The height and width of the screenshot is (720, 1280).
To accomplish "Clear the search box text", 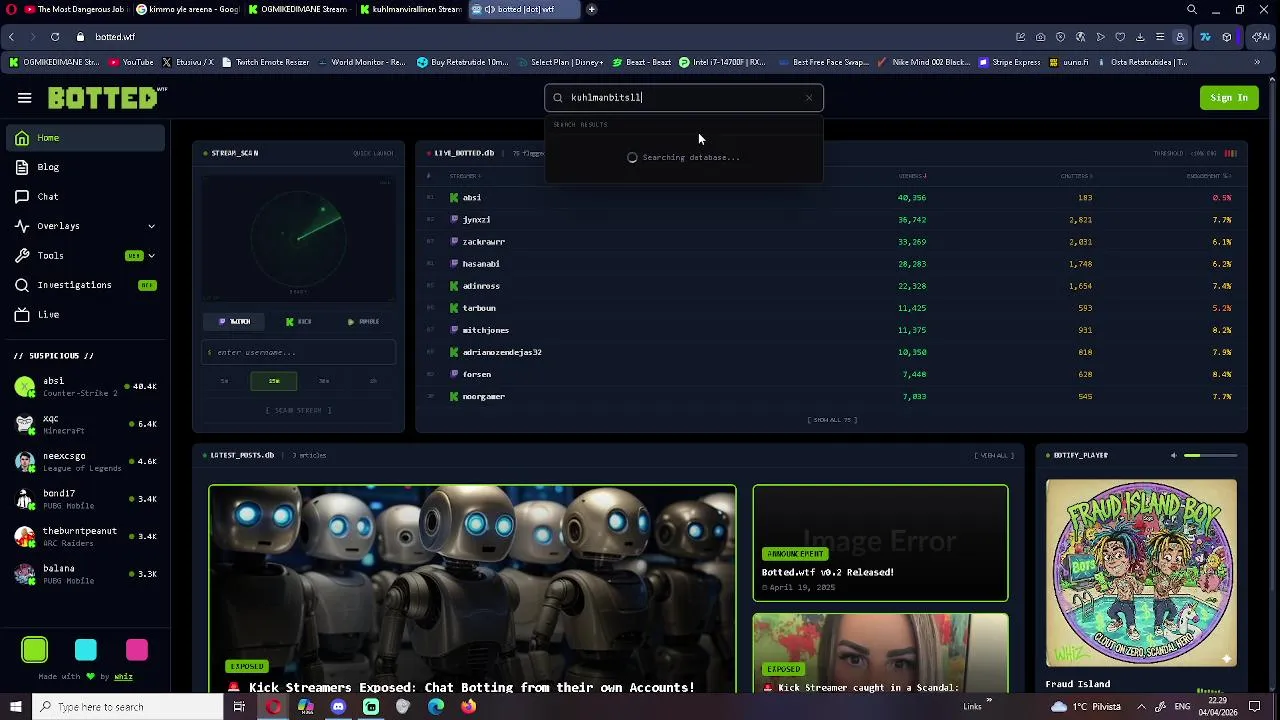I will coord(809,98).
